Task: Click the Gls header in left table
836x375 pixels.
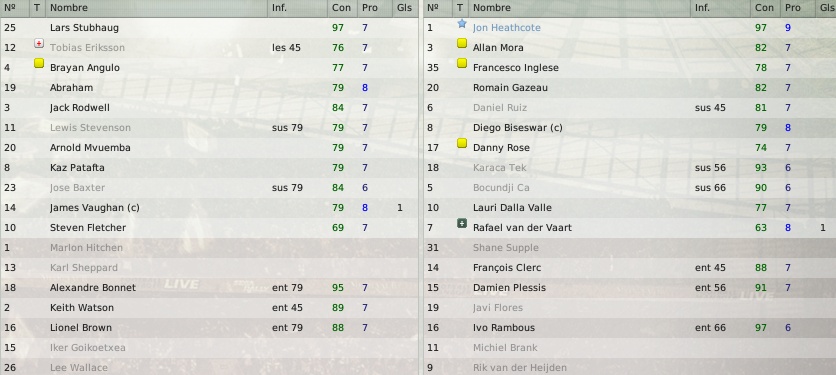Action: tap(404, 8)
